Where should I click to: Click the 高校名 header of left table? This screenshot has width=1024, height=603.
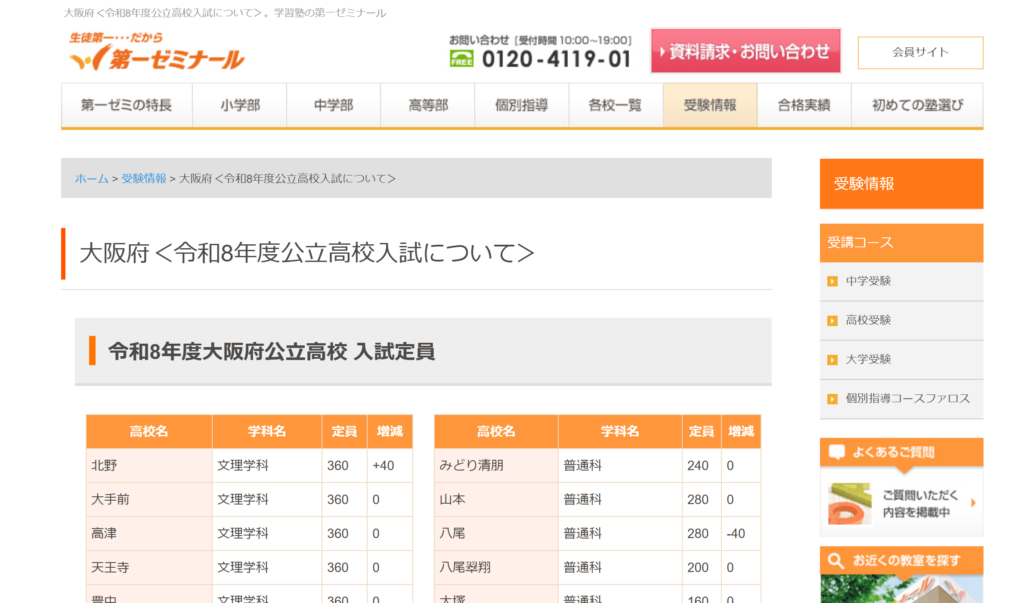click(x=149, y=432)
